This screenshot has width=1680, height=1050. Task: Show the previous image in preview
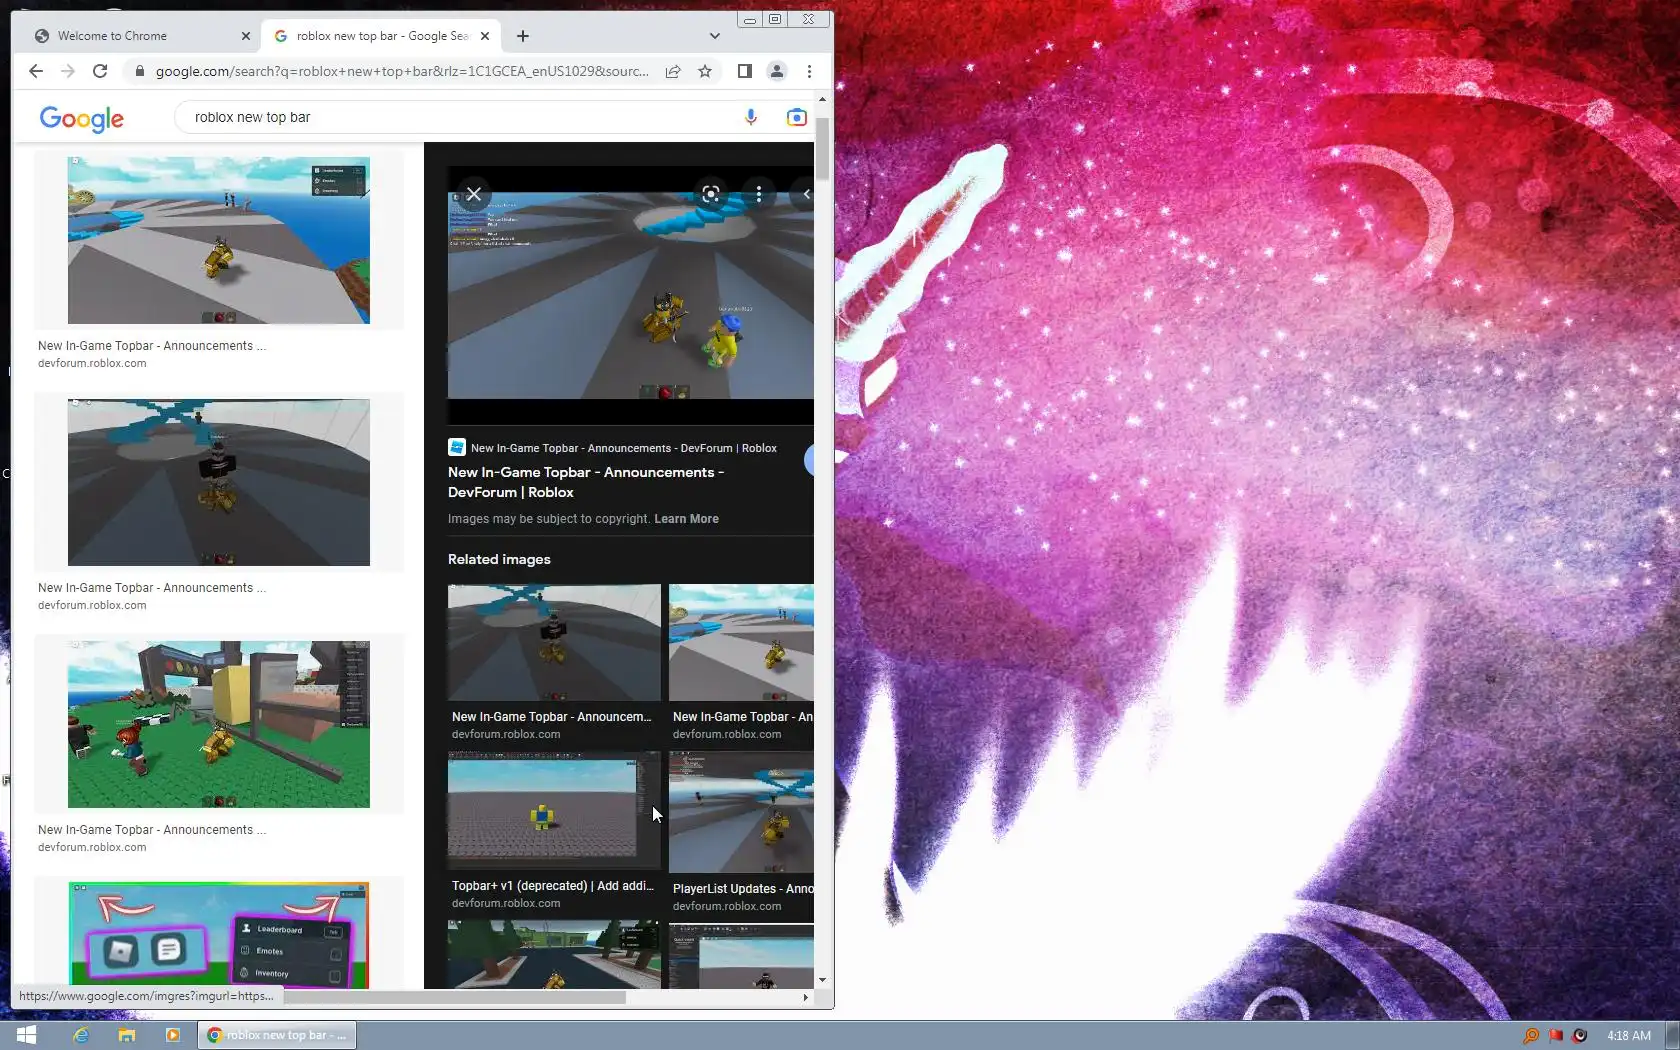pyautogui.click(x=806, y=194)
